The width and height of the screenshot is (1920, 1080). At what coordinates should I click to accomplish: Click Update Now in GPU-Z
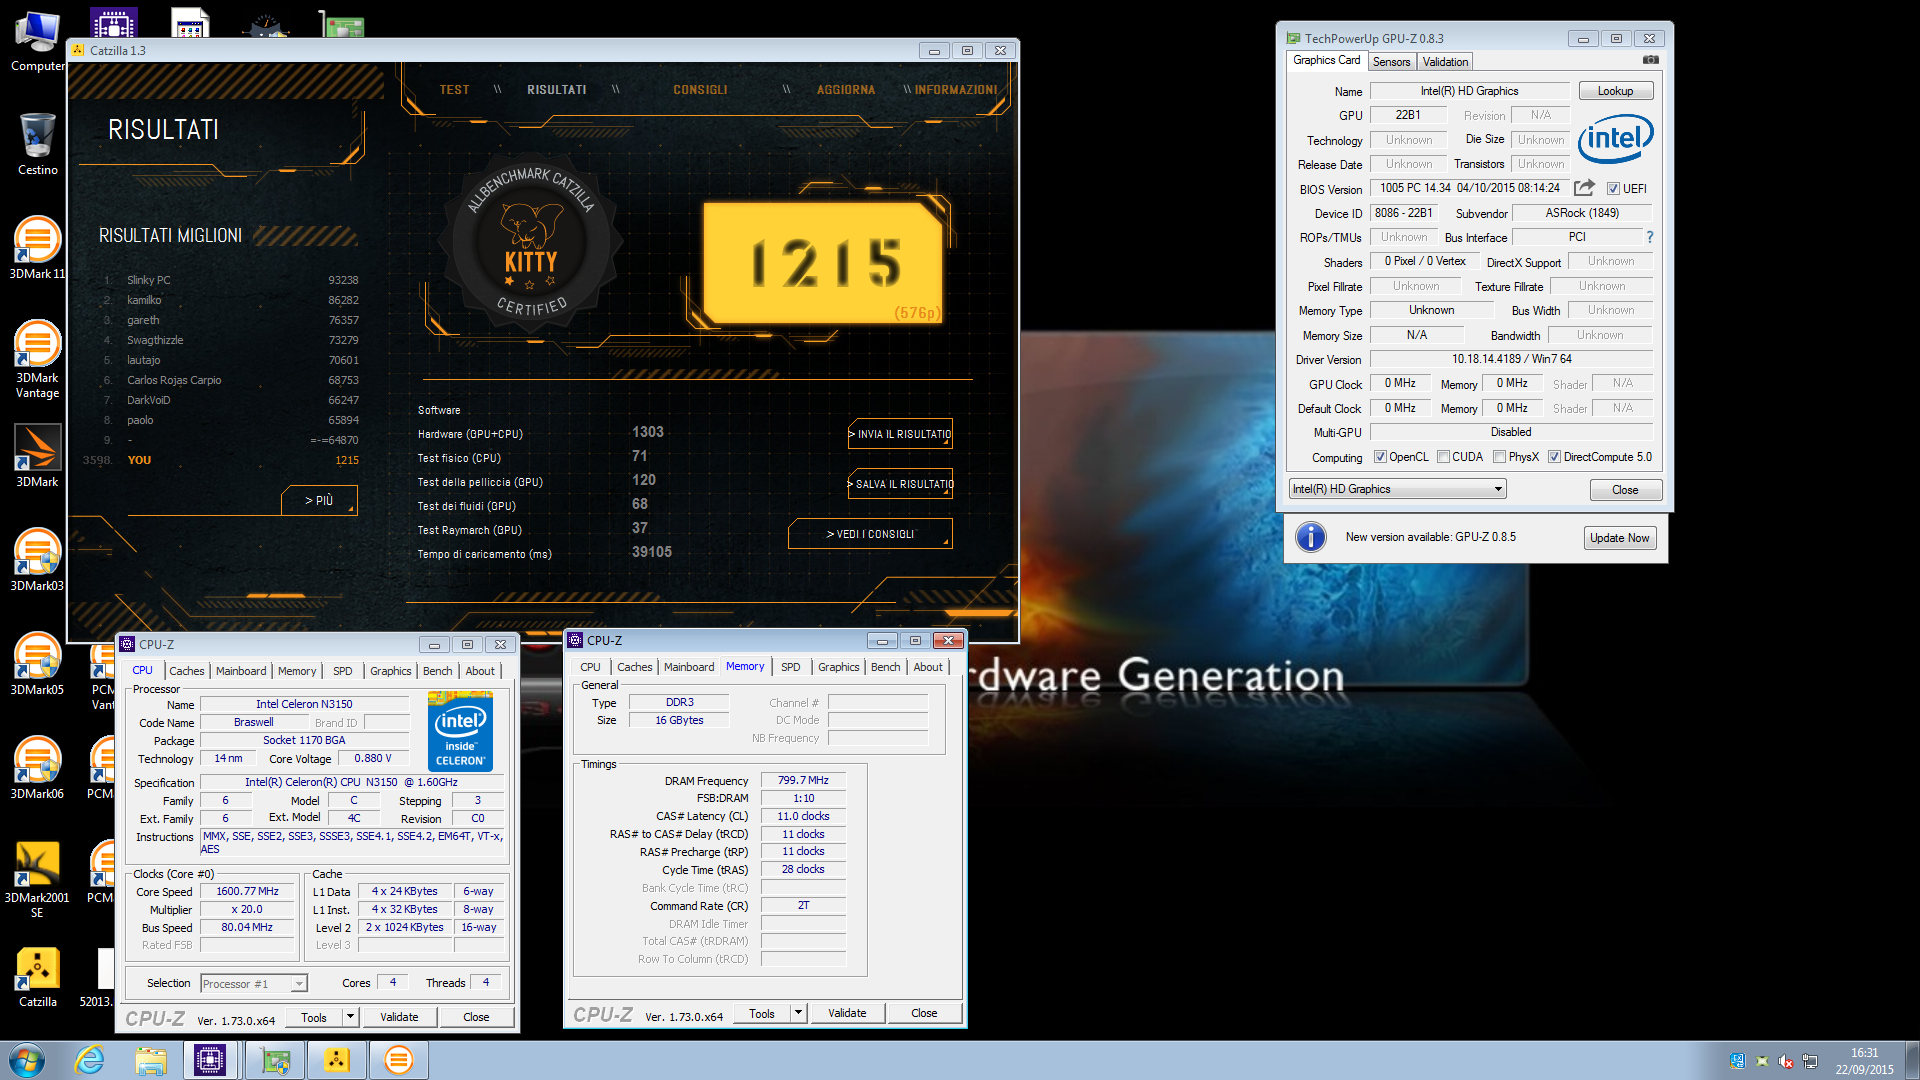click(1619, 538)
